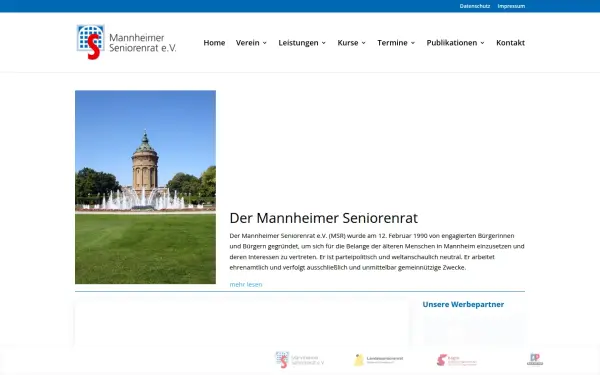Open the Impressum link in top bar
Image resolution: width=600 pixels, height=375 pixels.
click(x=511, y=6)
